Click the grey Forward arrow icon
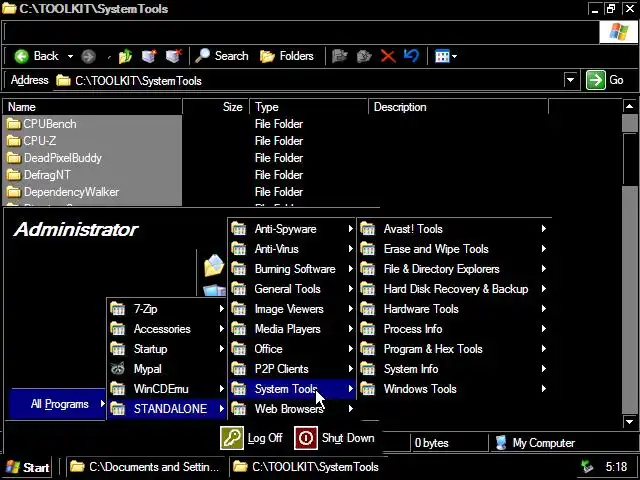 click(88, 56)
